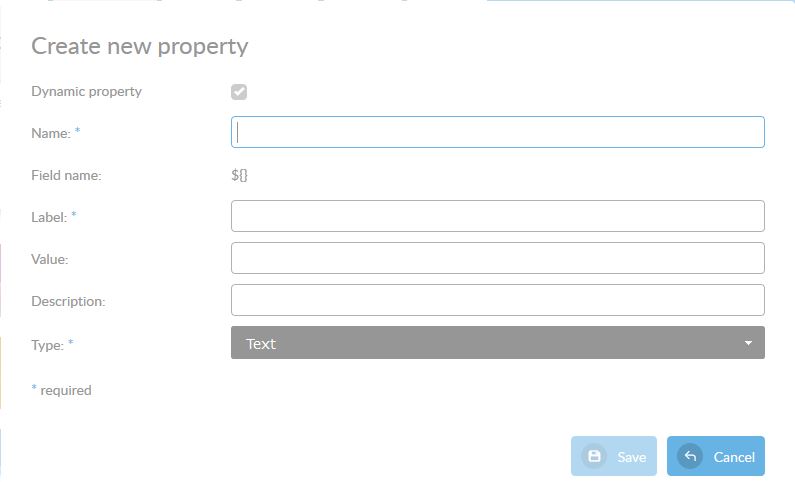Click the "Create new property" heading
The height and width of the screenshot is (482, 795).
click(x=140, y=46)
